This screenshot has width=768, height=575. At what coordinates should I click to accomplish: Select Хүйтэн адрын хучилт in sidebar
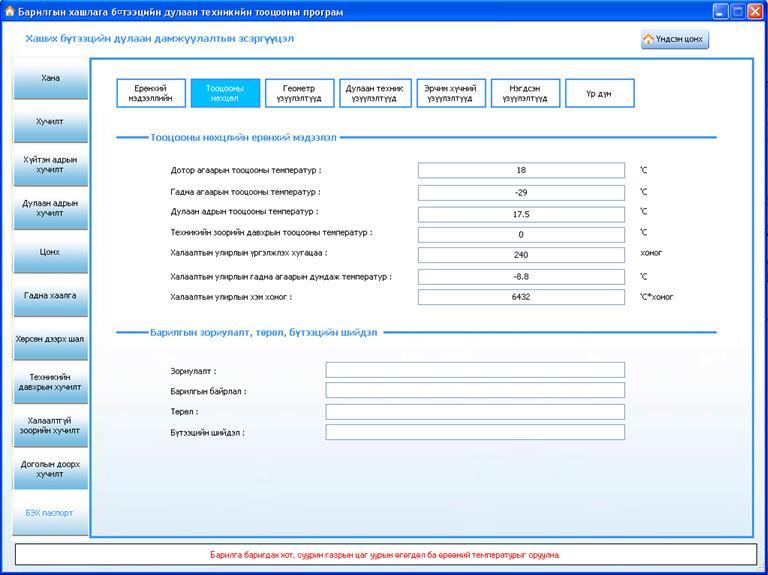tap(50, 165)
